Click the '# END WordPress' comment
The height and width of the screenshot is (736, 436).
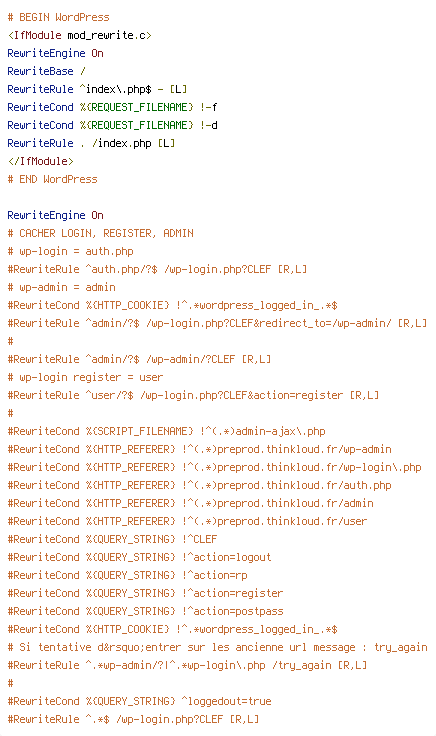click(x=53, y=179)
